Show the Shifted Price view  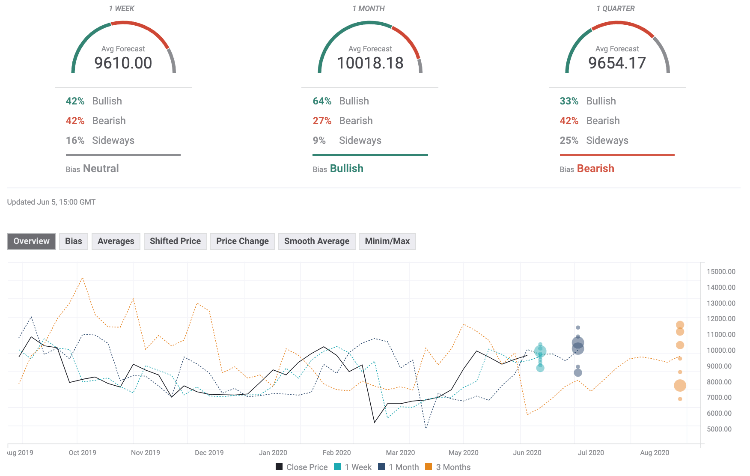tap(175, 241)
